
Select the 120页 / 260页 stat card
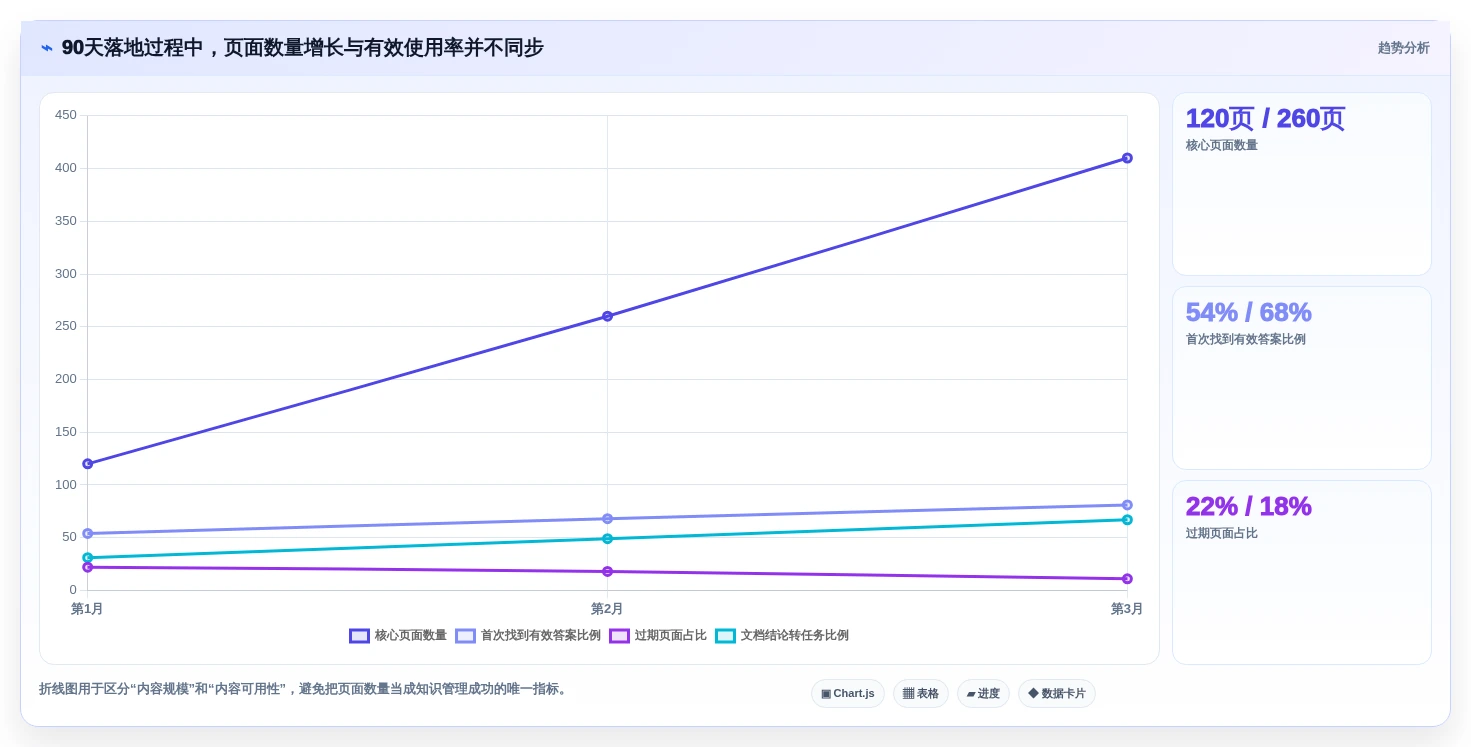point(1302,184)
